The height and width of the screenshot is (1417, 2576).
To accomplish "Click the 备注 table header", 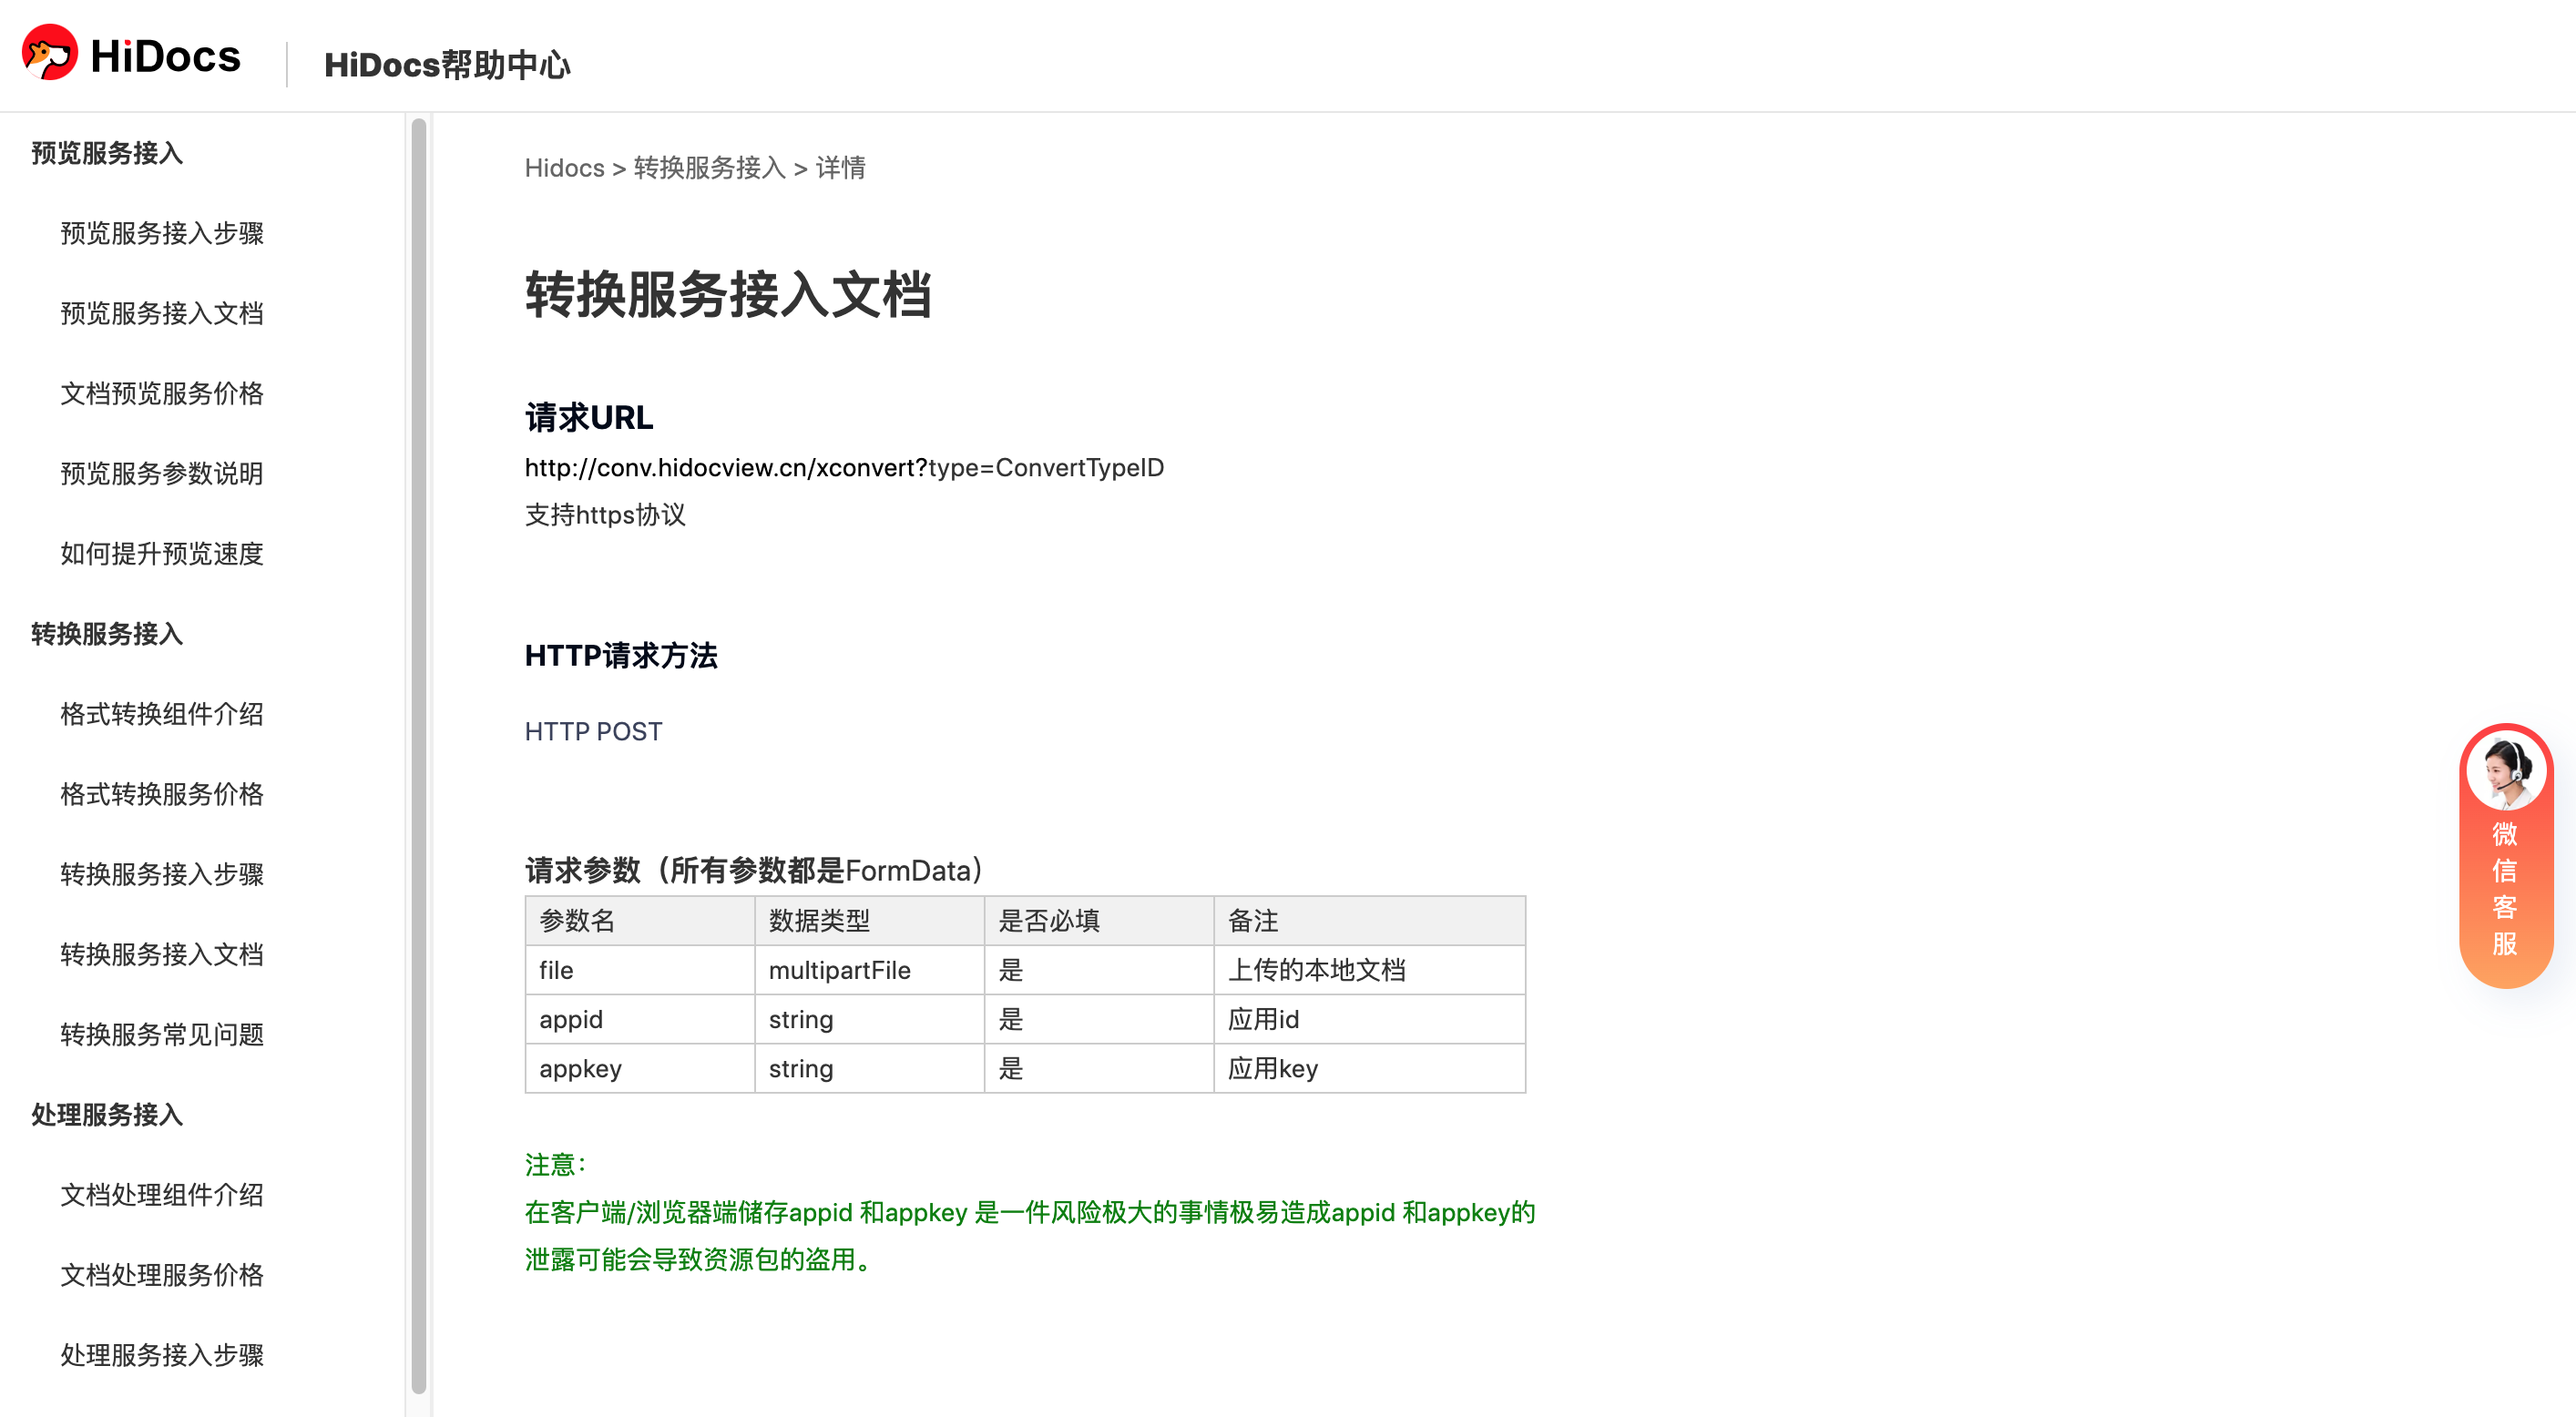I will [x=1369, y=921].
